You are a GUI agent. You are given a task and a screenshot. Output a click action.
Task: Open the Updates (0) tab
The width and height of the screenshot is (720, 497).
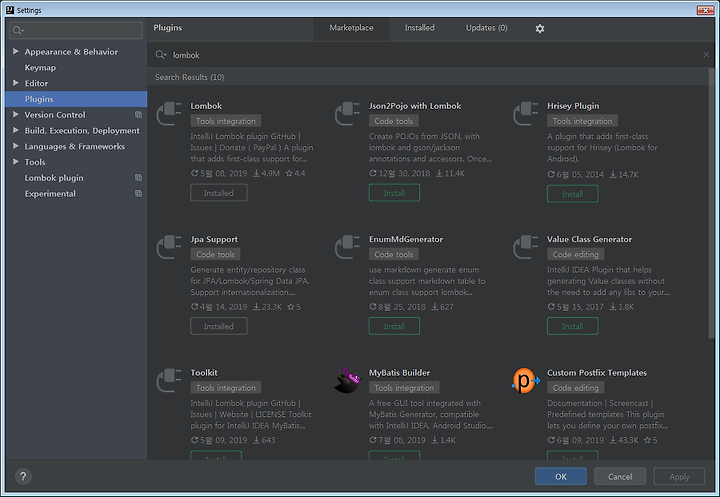click(486, 28)
